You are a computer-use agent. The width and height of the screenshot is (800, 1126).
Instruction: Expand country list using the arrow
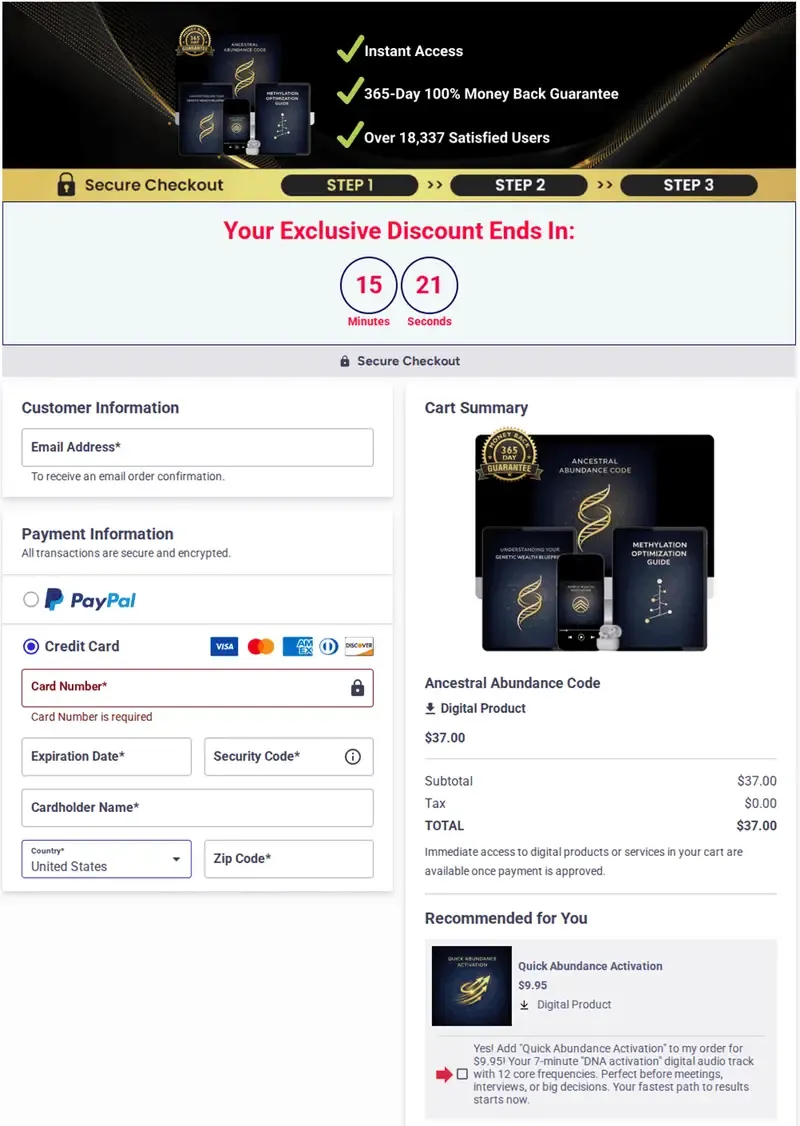tap(176, 860)
